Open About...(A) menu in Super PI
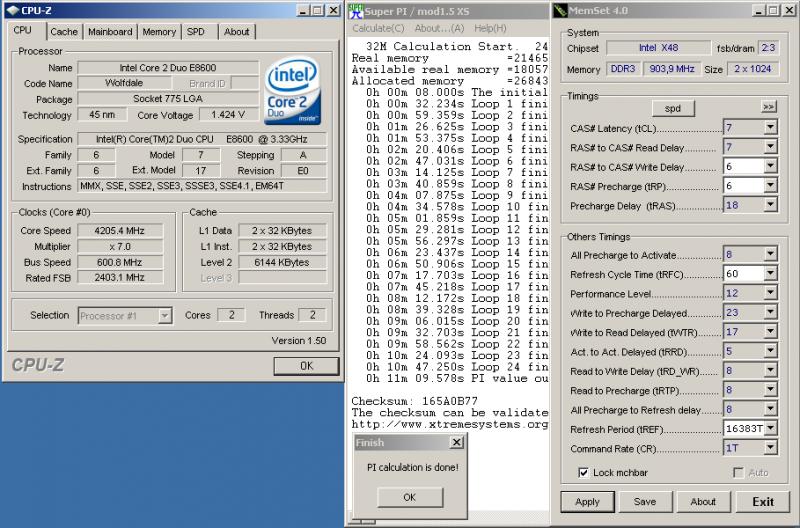 (439, 28)
